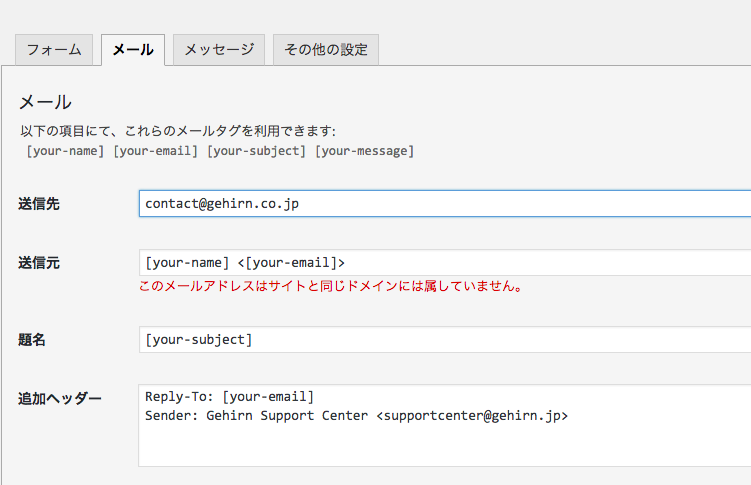The image size is (751, 485).
Task: Click the [your-name] mail tag at top
Action: [x=65, y=151]
